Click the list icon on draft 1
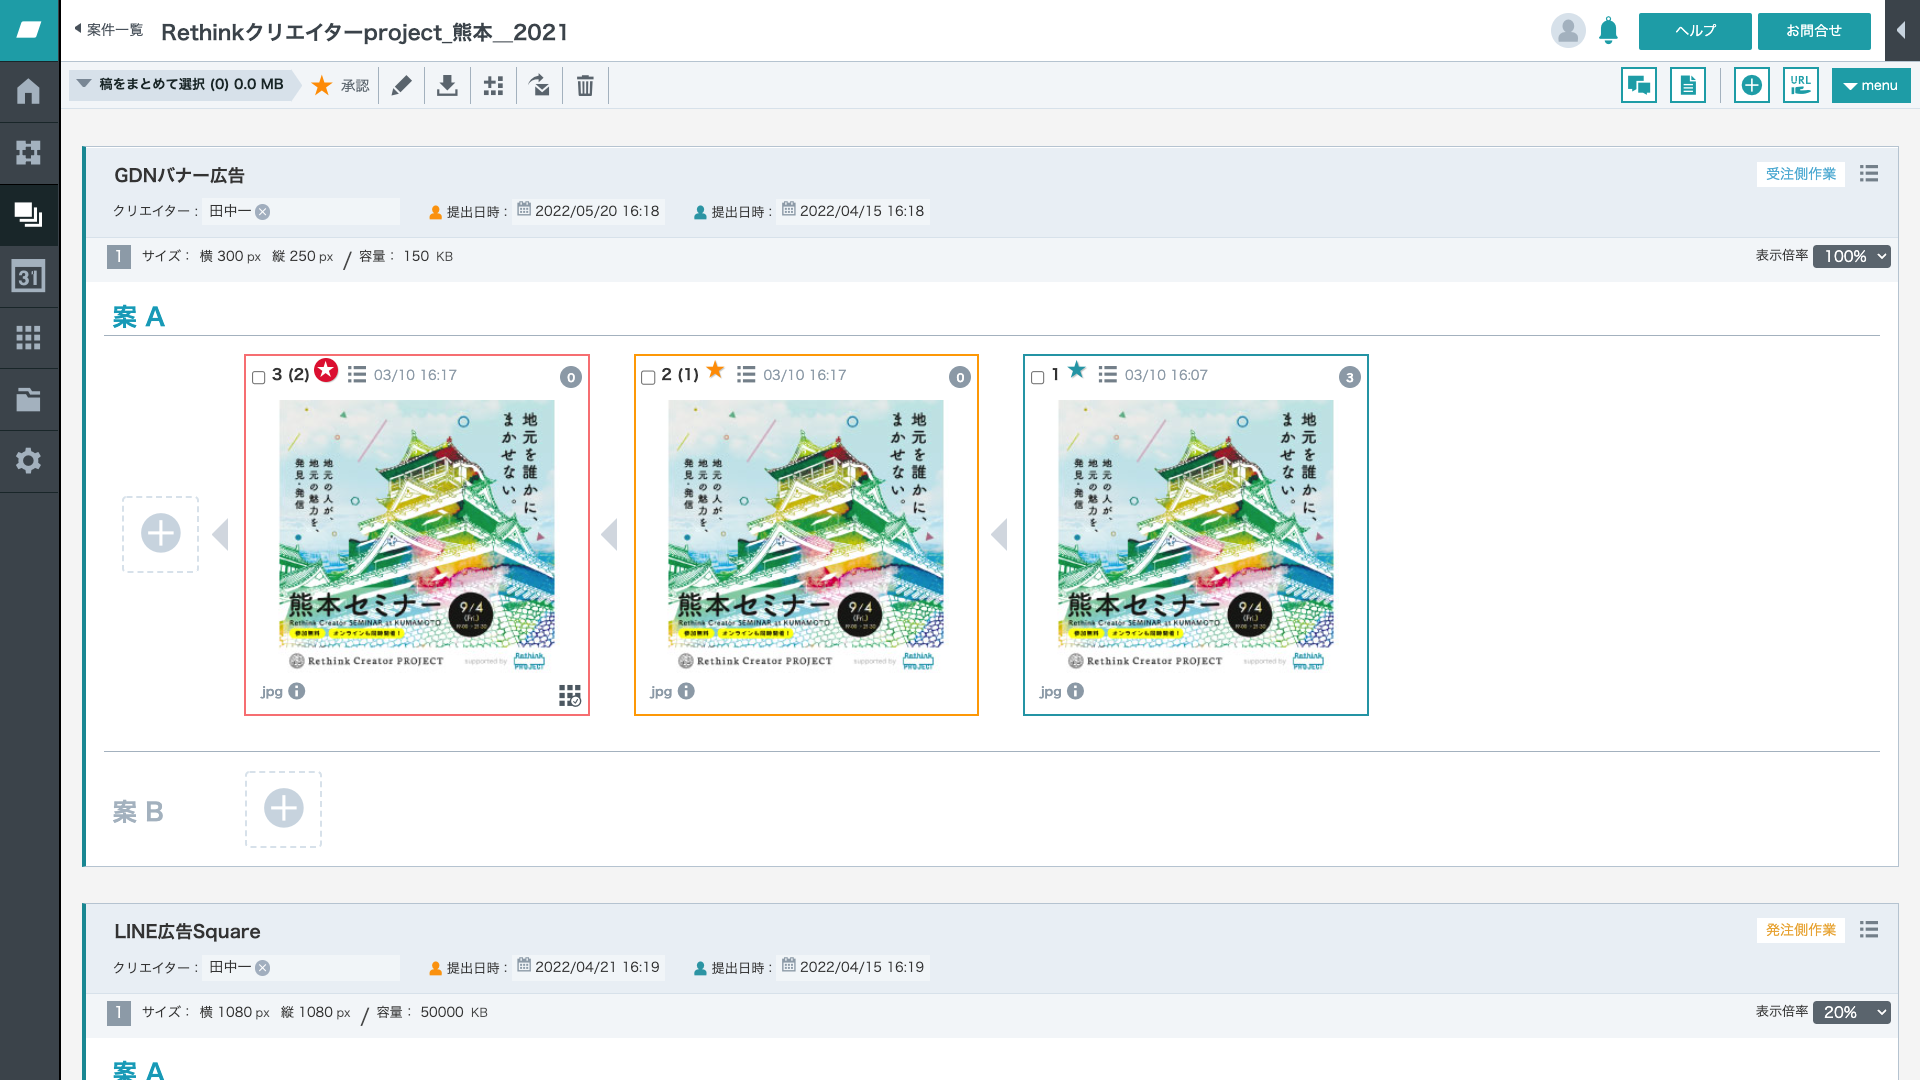This screenshot has width=1920, height=1080. coord(1107,374)
